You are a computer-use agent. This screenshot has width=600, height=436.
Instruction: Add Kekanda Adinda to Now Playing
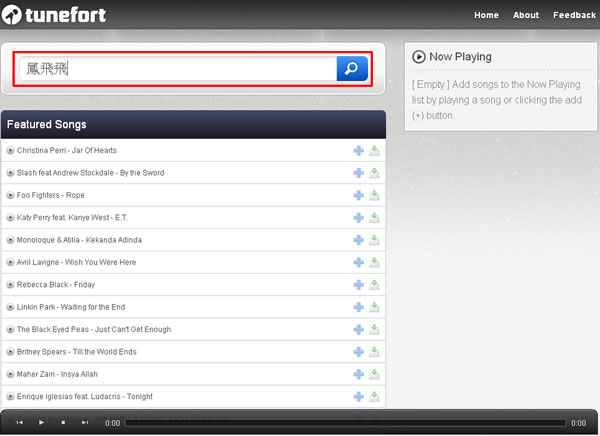coord(359,240)
